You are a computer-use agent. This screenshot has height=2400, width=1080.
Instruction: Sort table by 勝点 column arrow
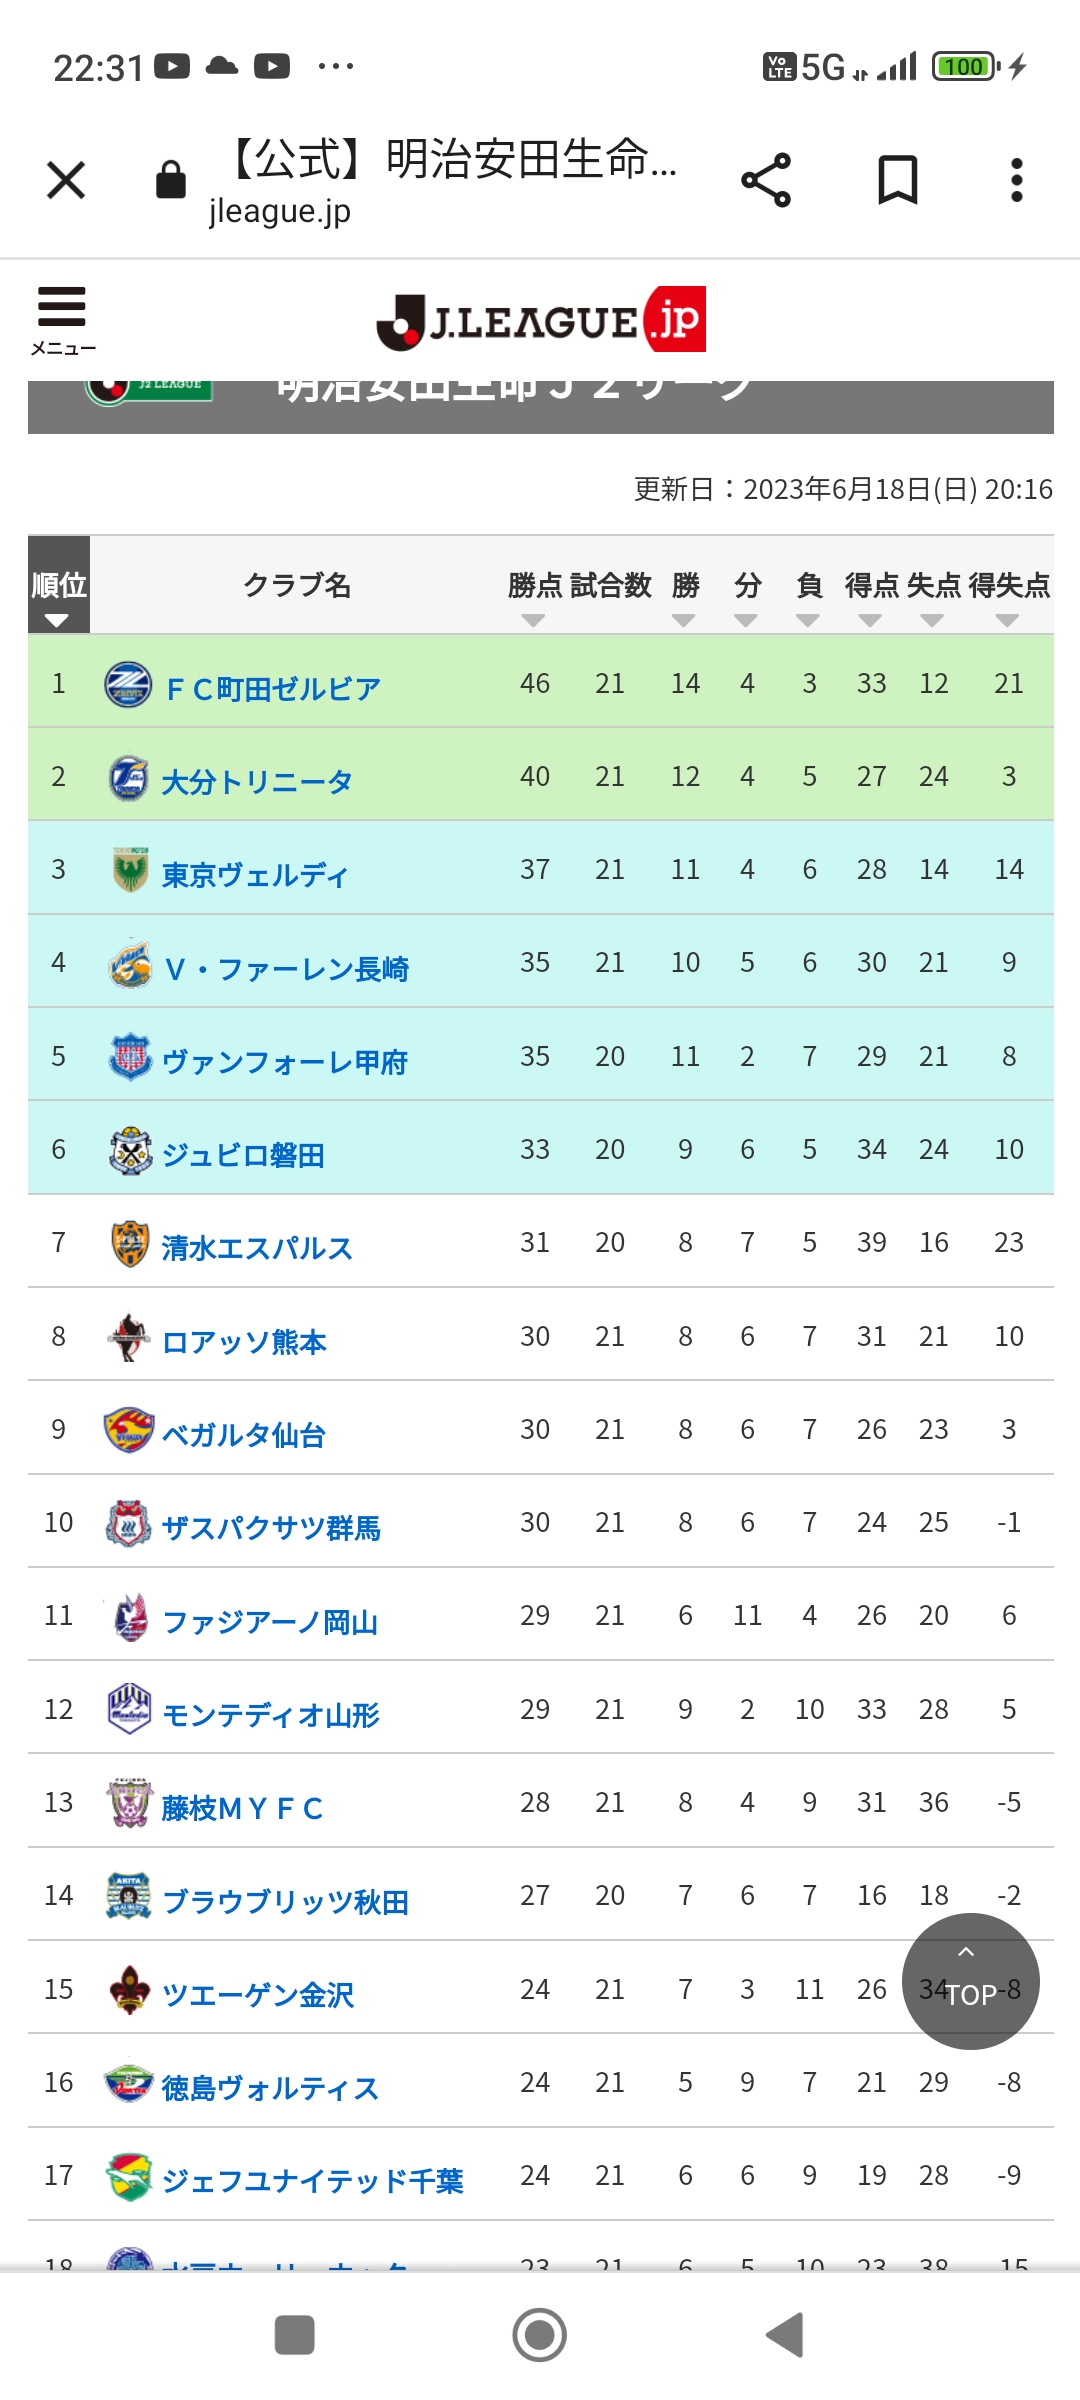tap(534, 621)
